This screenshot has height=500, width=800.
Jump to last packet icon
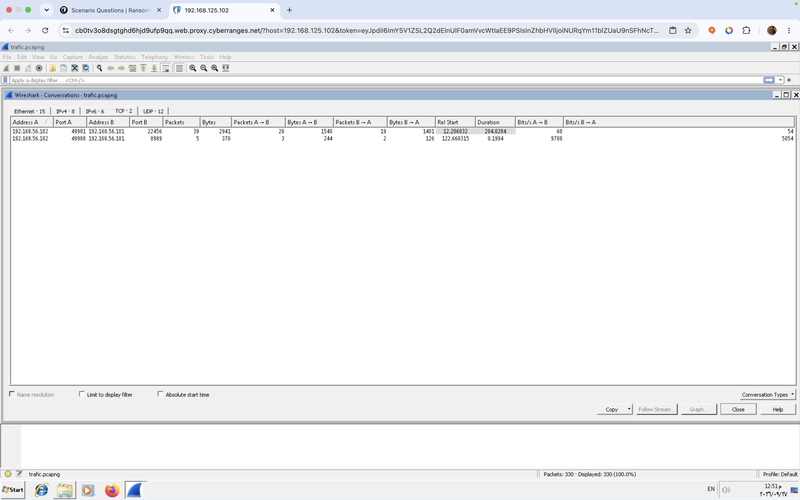point(154,68)
